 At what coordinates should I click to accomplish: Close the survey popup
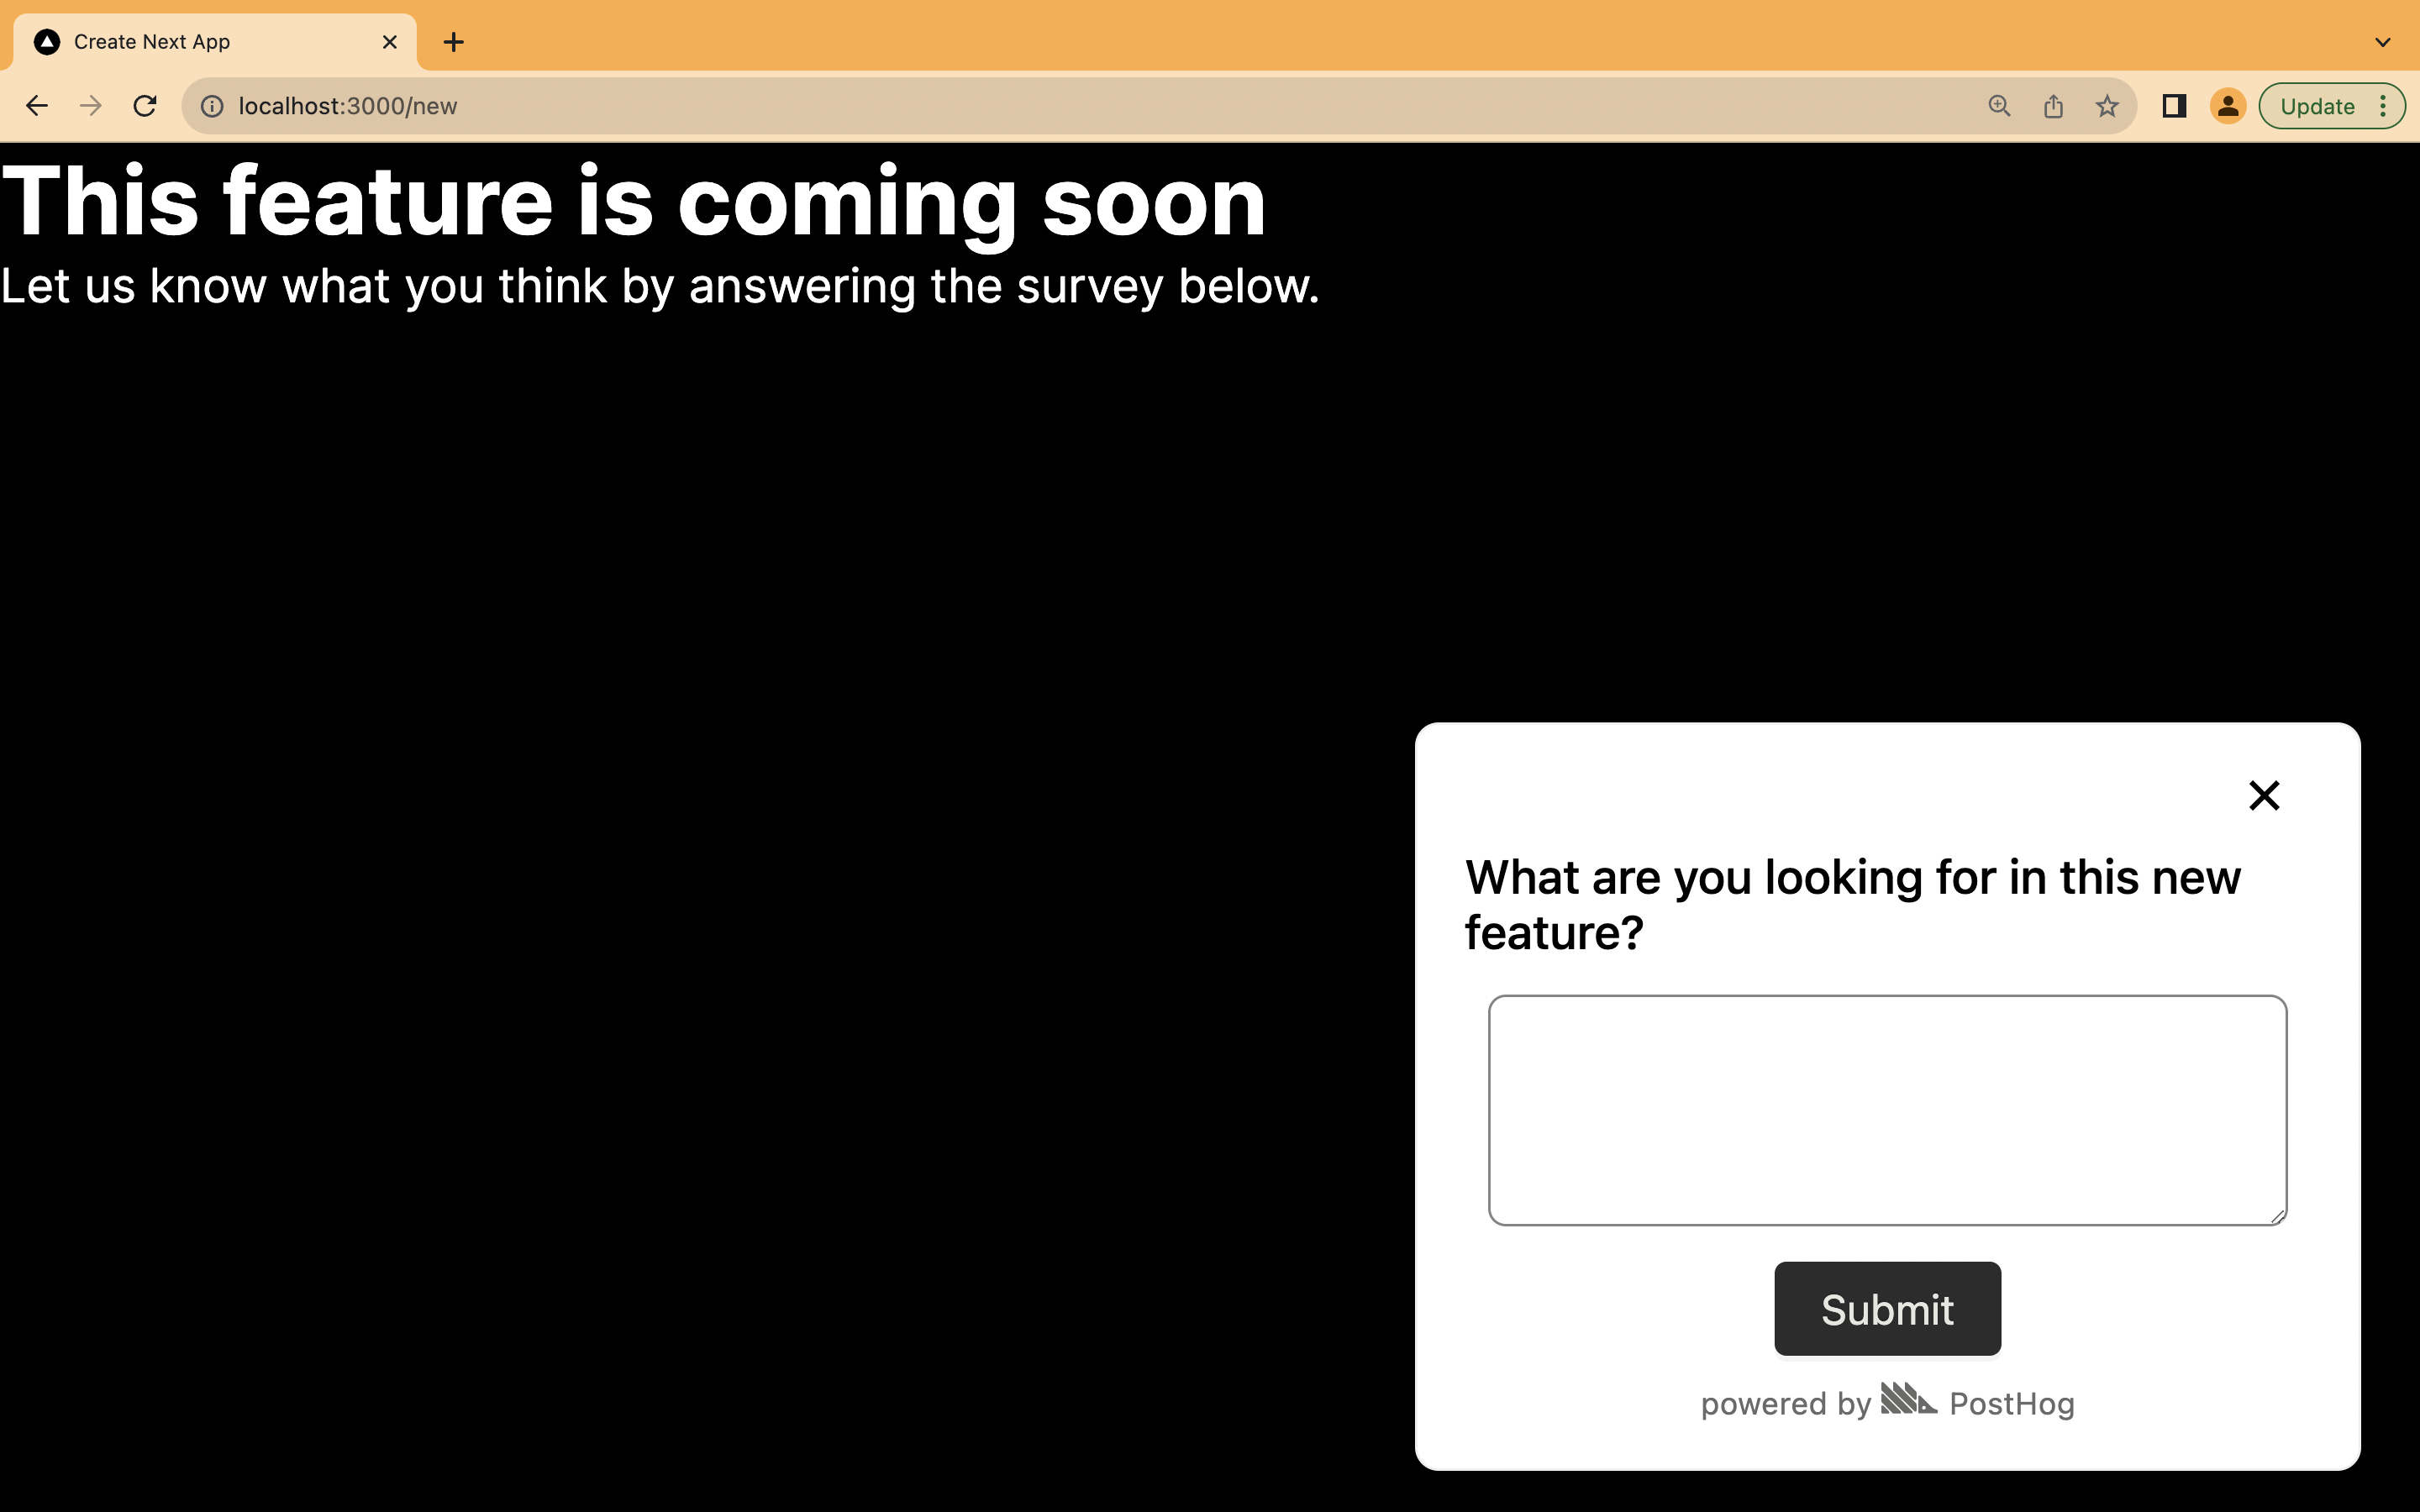(2263, 795)
